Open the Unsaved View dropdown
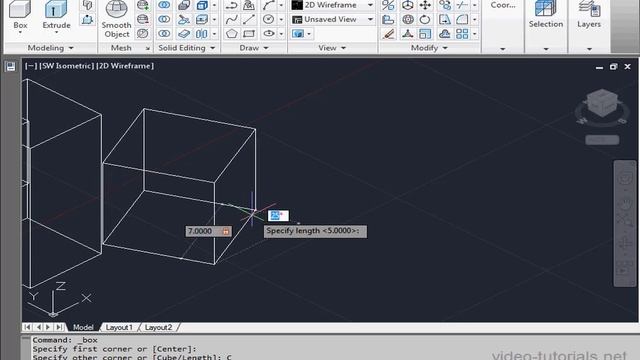640x360 pixels. point(370,19)
